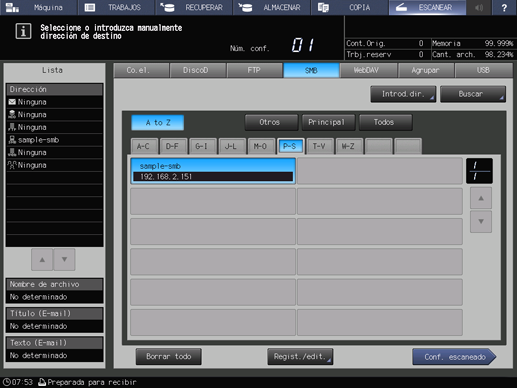517x388 pixels.
Task: Open the Buscar search popup
Action: pyautogui.click(x=473, y=94)
